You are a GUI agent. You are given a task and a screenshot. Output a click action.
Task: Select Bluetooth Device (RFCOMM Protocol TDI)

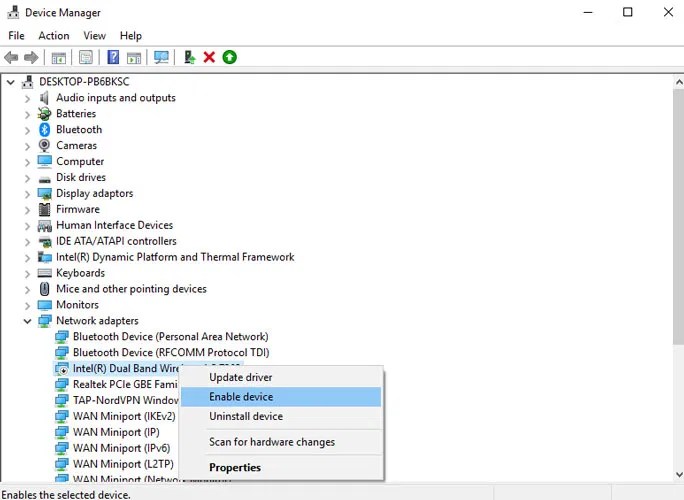(x=171, y=352)
